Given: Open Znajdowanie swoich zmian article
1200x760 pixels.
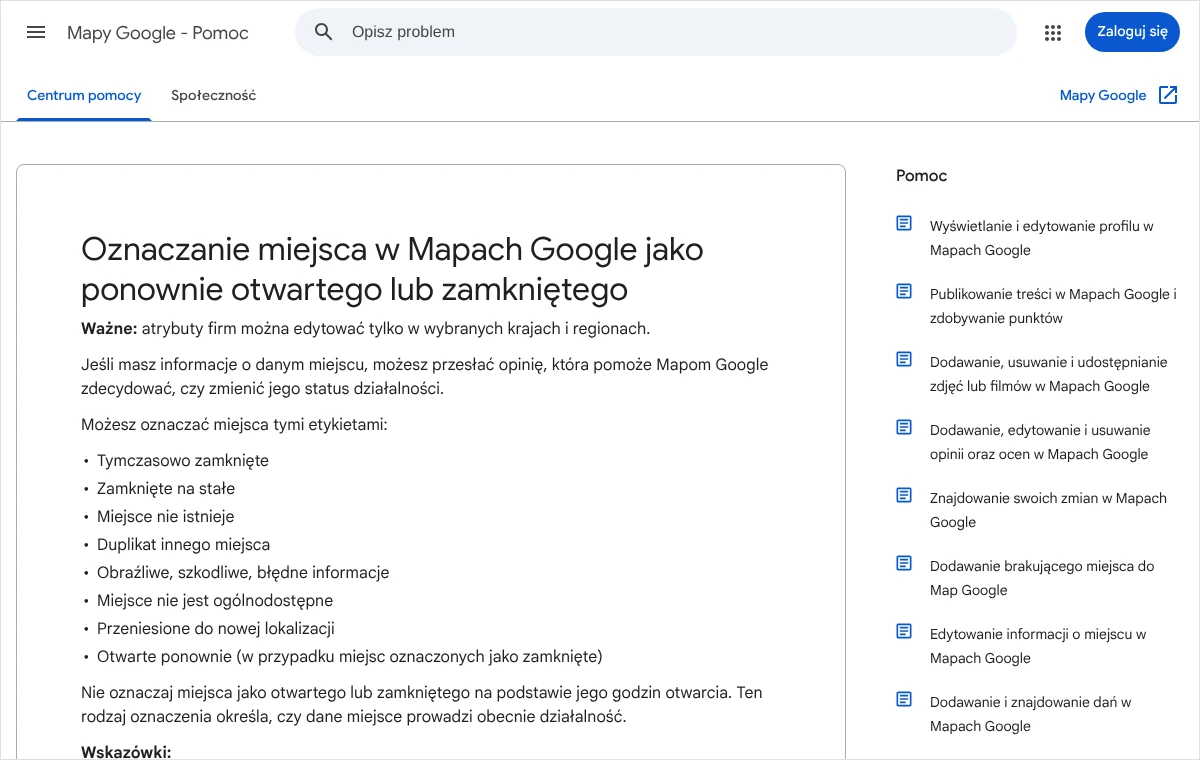Looking at the screenshot, I should [1048, 510].
